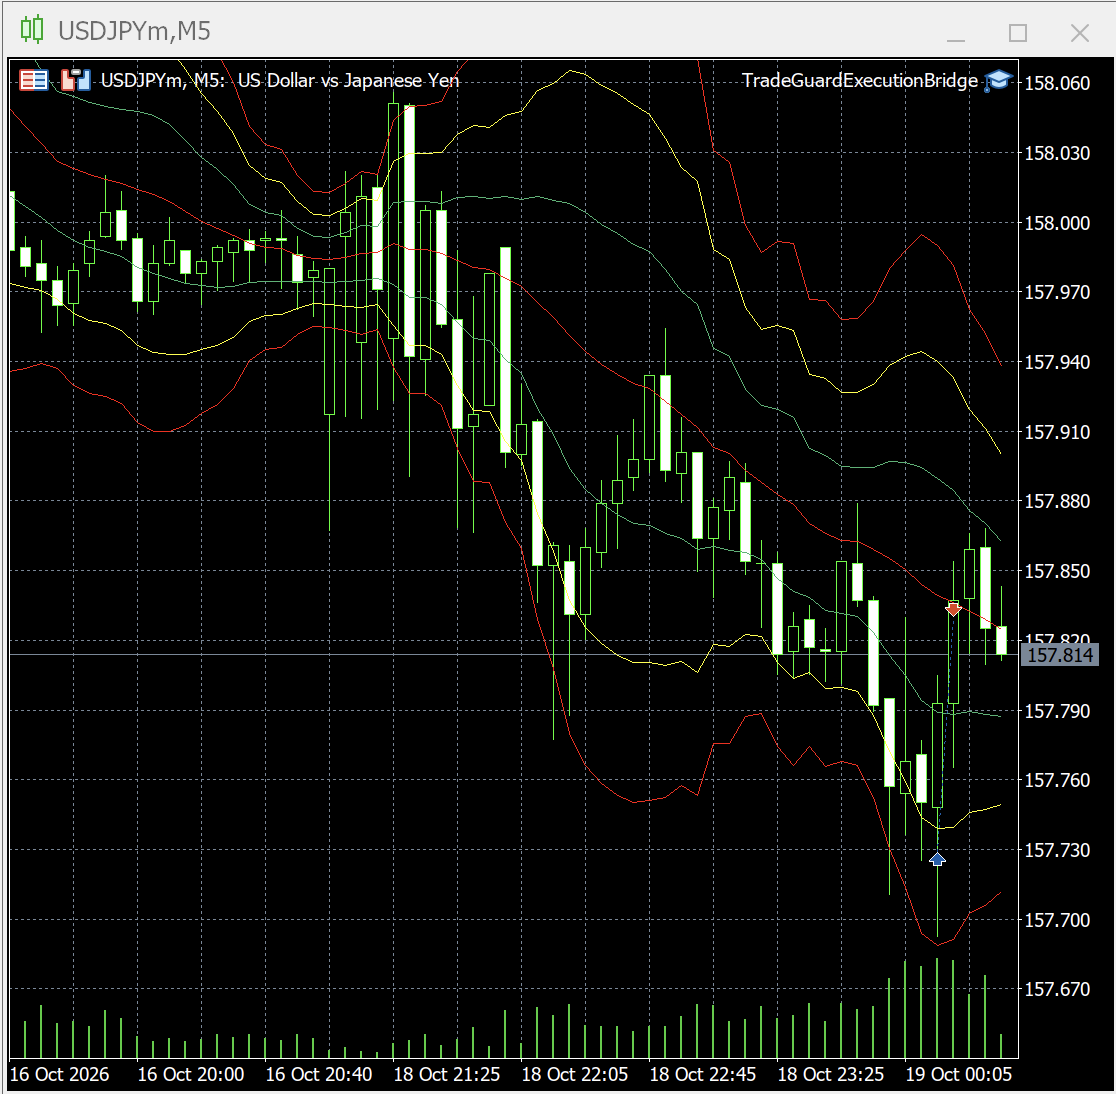Click the '16 Oct 20:40' time axis label
Screen dimensions: 1116x1094
319,1074
